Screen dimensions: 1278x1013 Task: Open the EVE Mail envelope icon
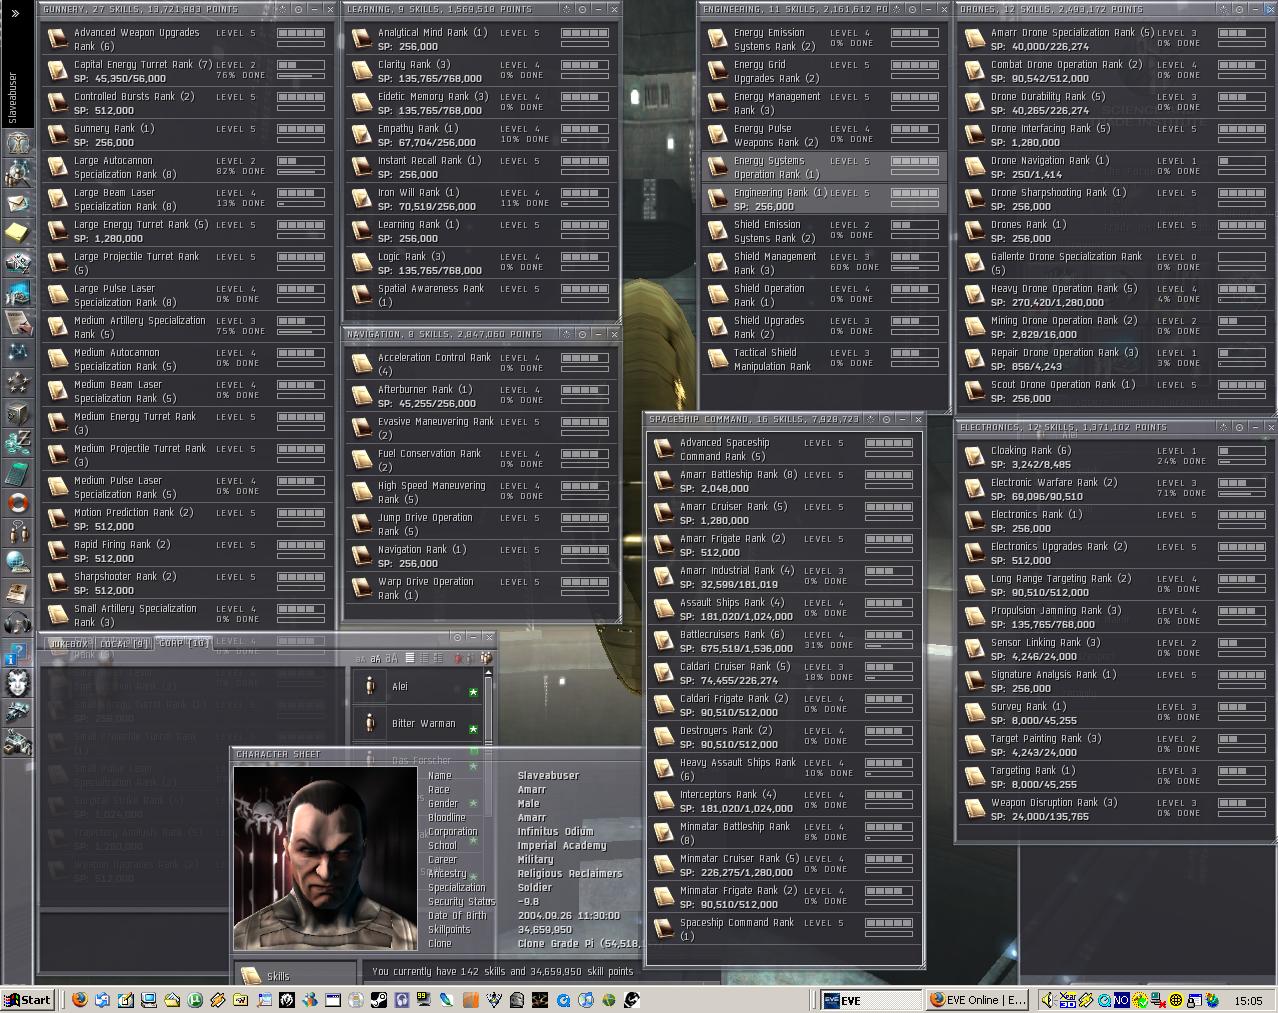[17, 203]
